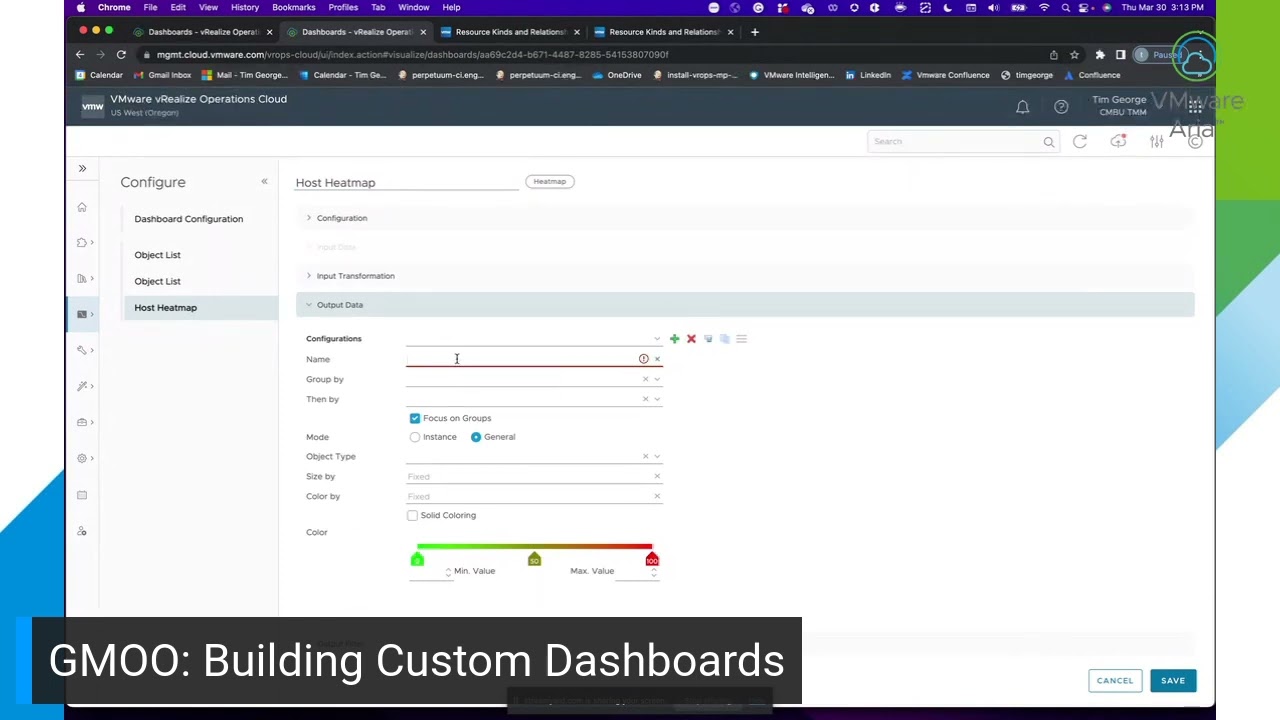Open the Bookmarks menu in macOS menu bar
Viewport: 1280px width, 720px height.
click(293, 7)
